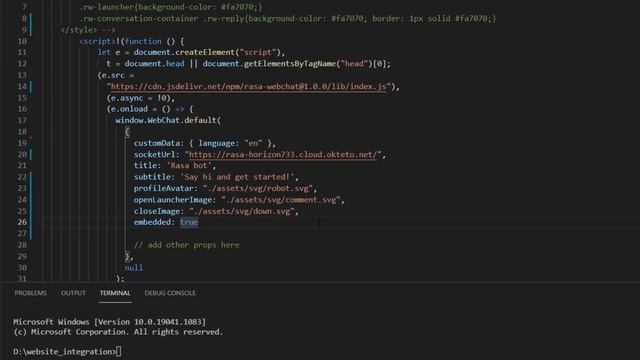Click the .rw-conversation-container .rw-reply CSS line
This screenshot has height=360, width=640.
click(288, 19)
